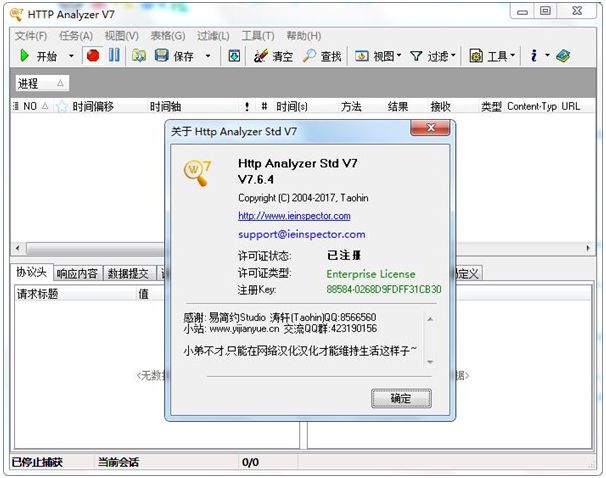Screen dimensions: 606x478
Task: Click the grid options icon left of NO
Action: point(16,106)
